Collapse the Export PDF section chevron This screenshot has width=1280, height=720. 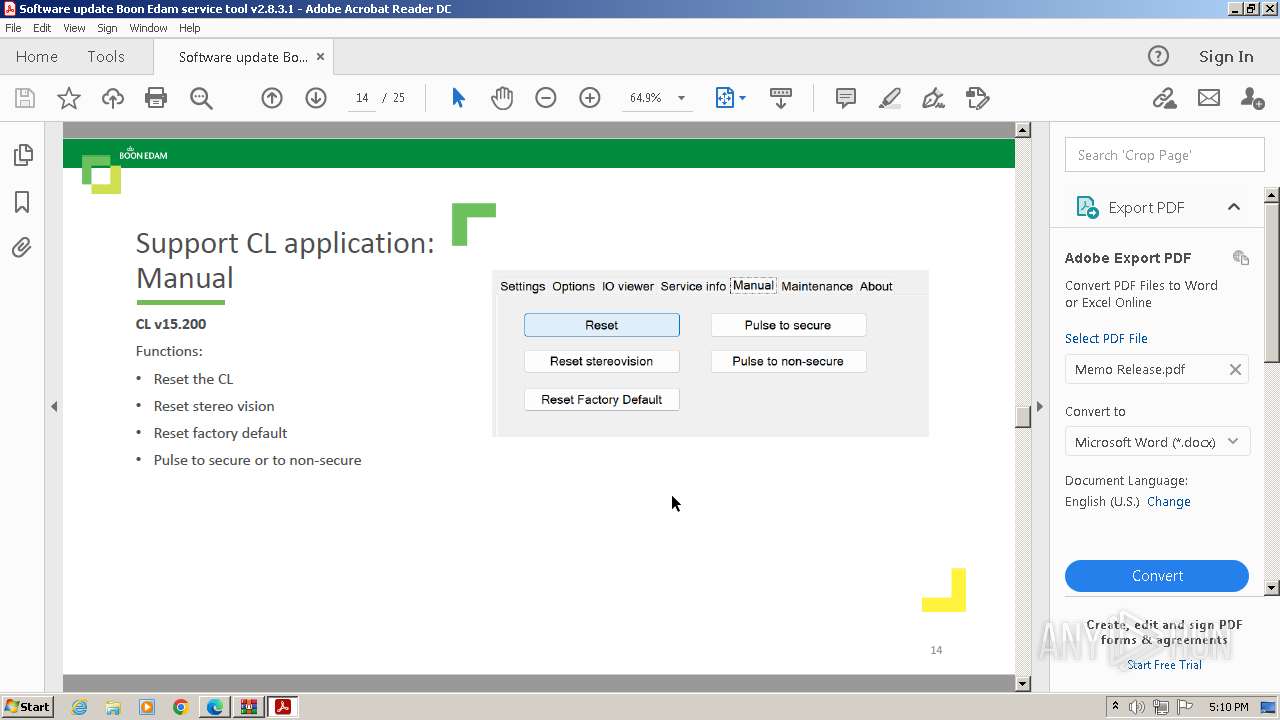[1234, 207]
